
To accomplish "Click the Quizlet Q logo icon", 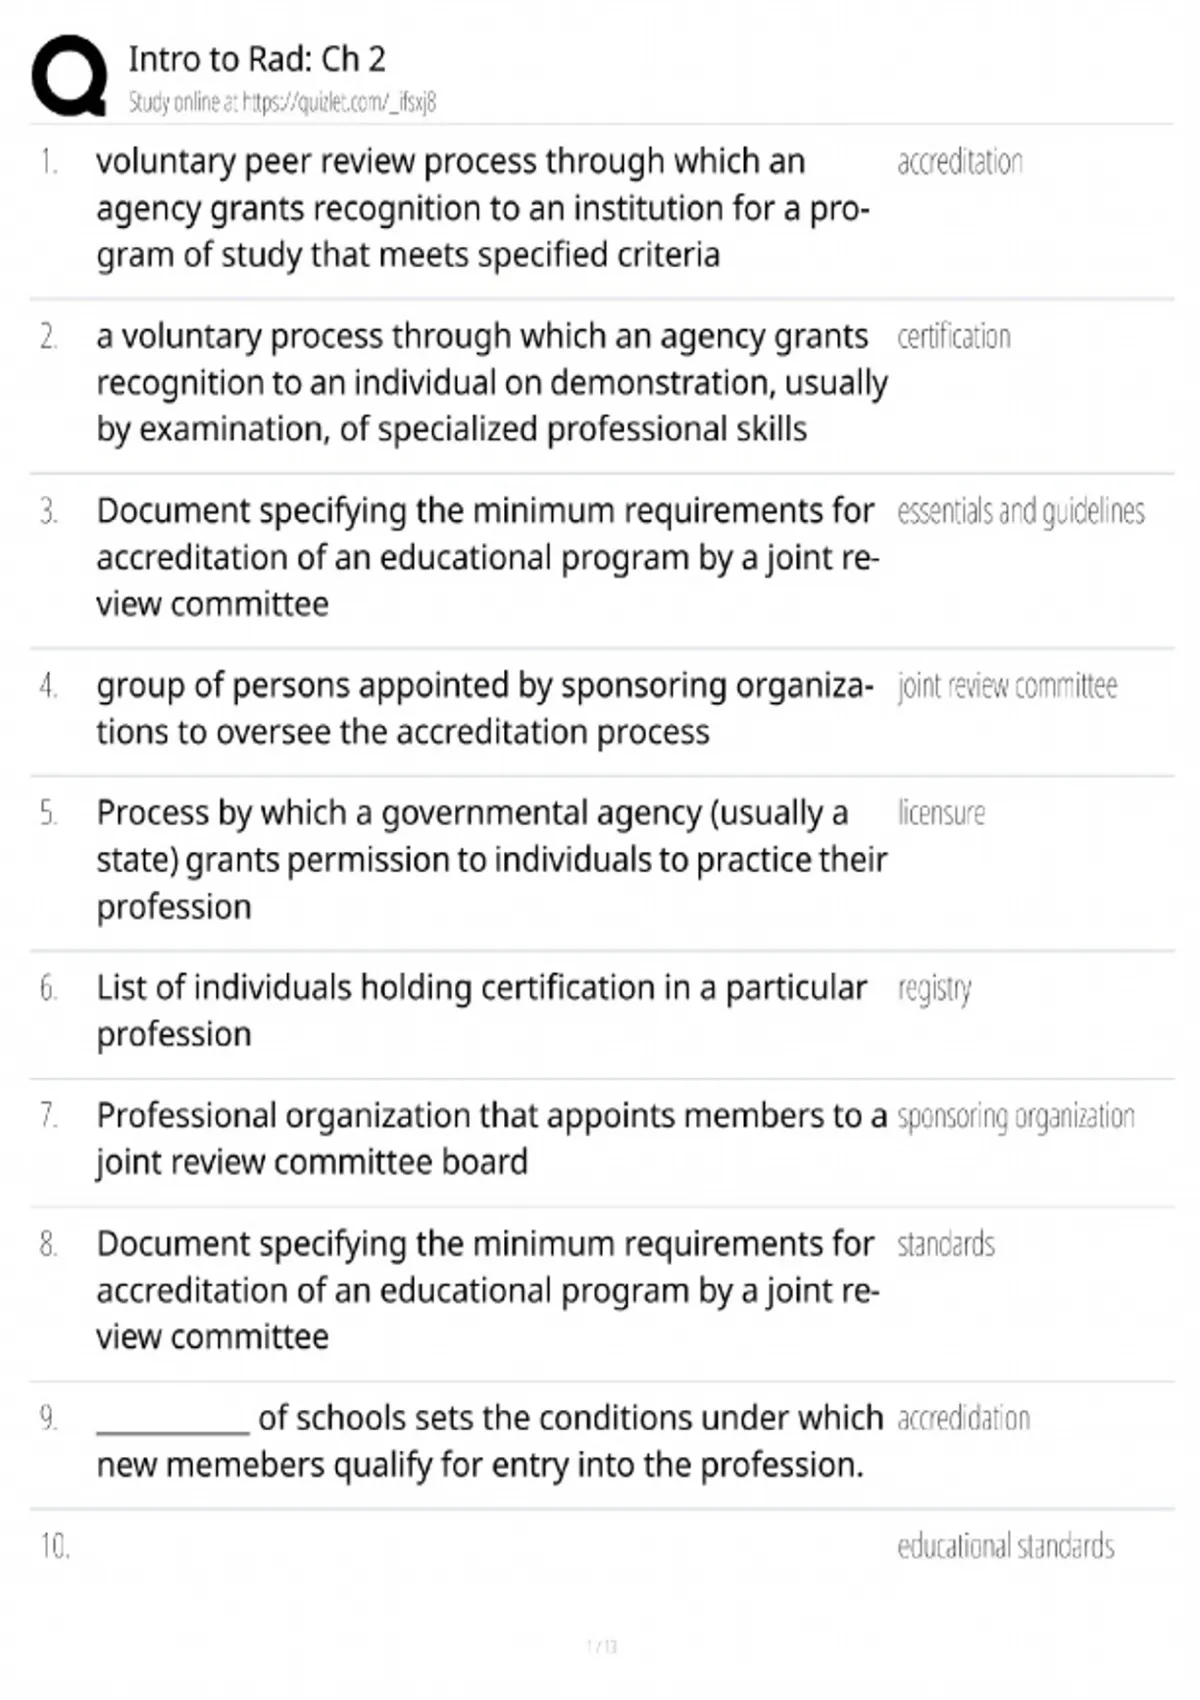I will 69,76.
